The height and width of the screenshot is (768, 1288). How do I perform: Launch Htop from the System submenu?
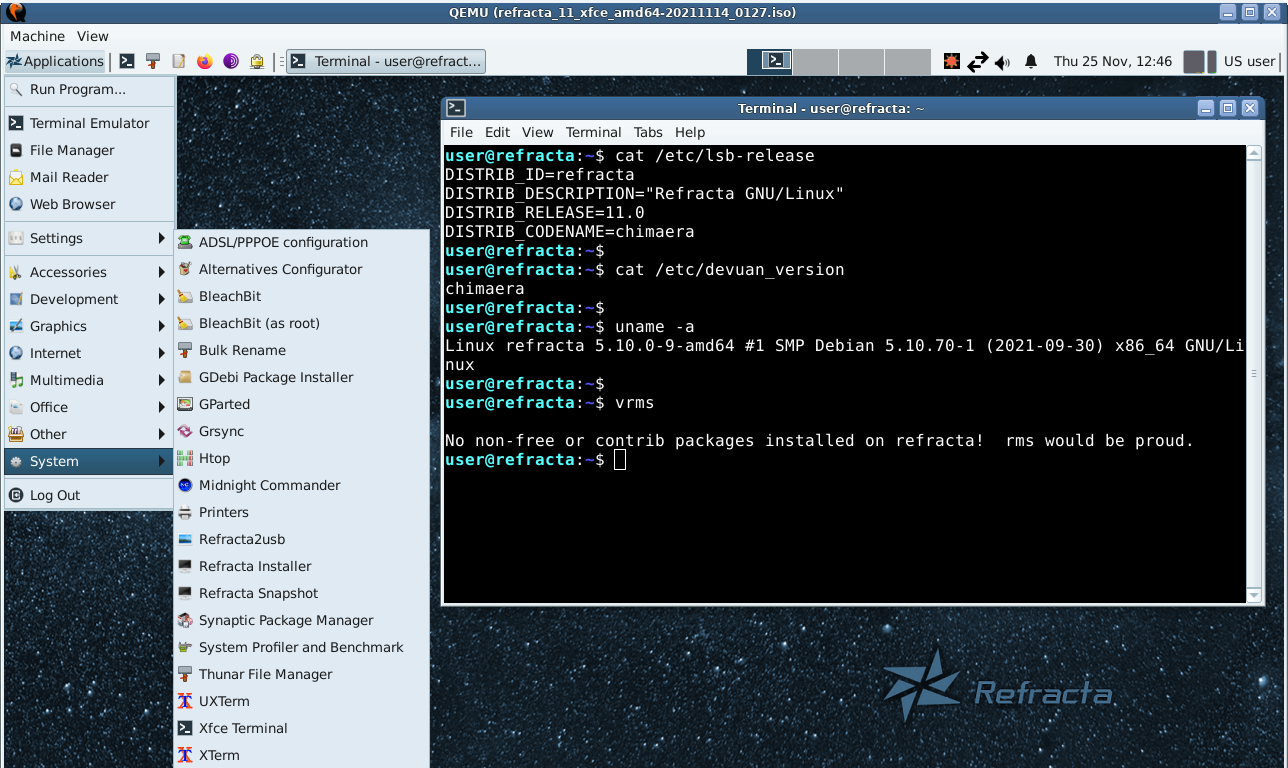[x=302, y=458]
